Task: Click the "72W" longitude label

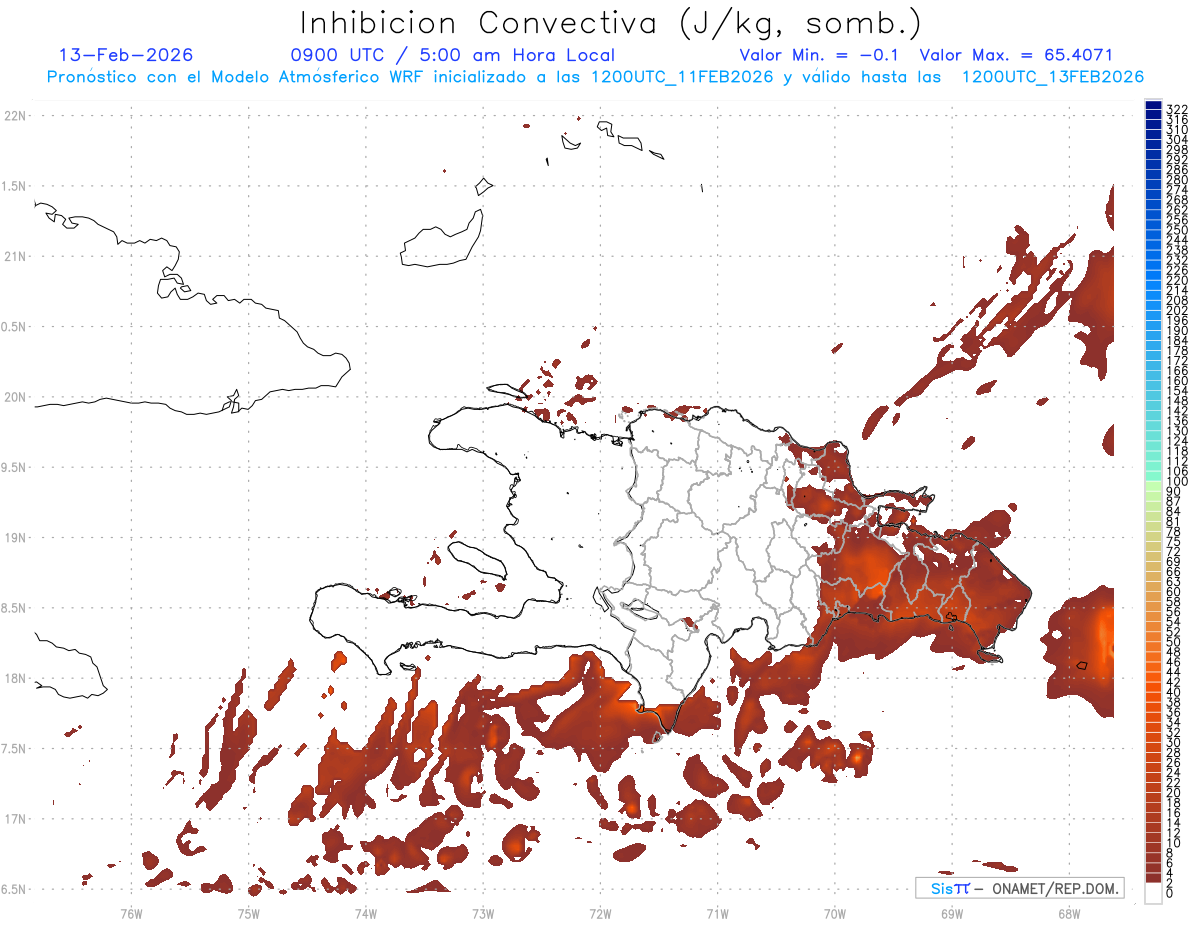Action: pyautogui.click(x=600, y=913)
